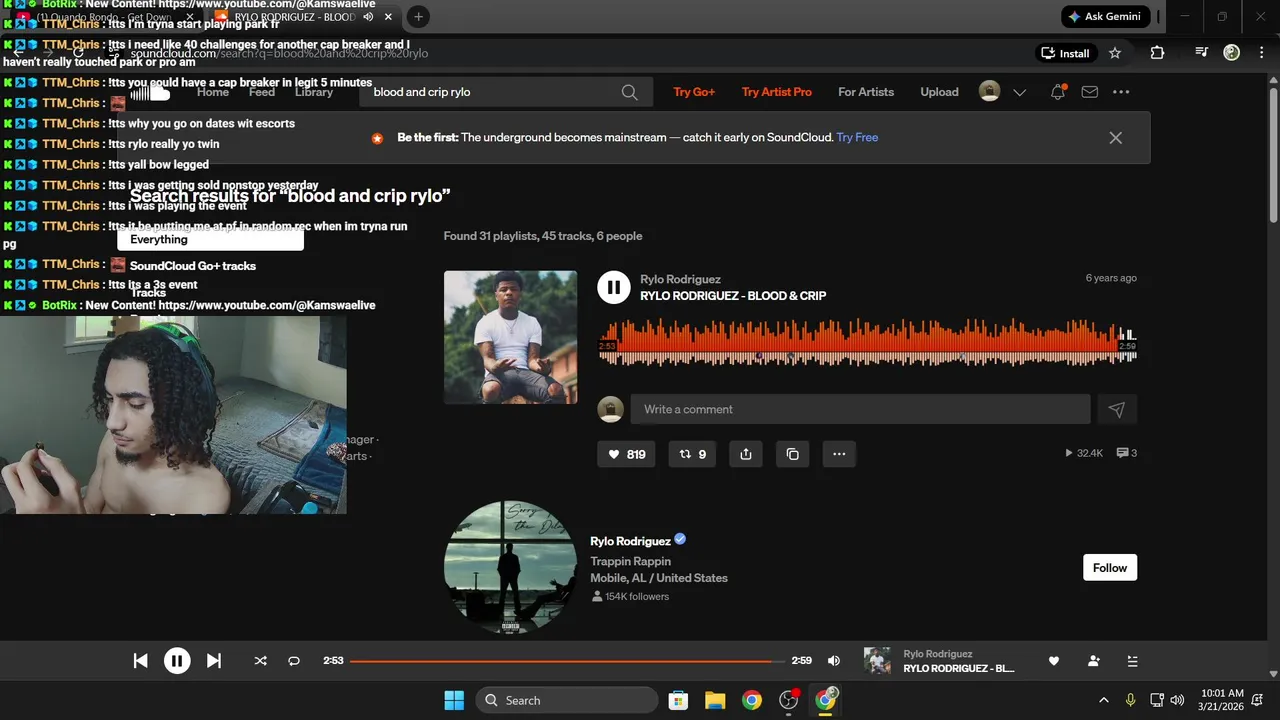Pause the track using the waveform pause button

tap(613, 287)
